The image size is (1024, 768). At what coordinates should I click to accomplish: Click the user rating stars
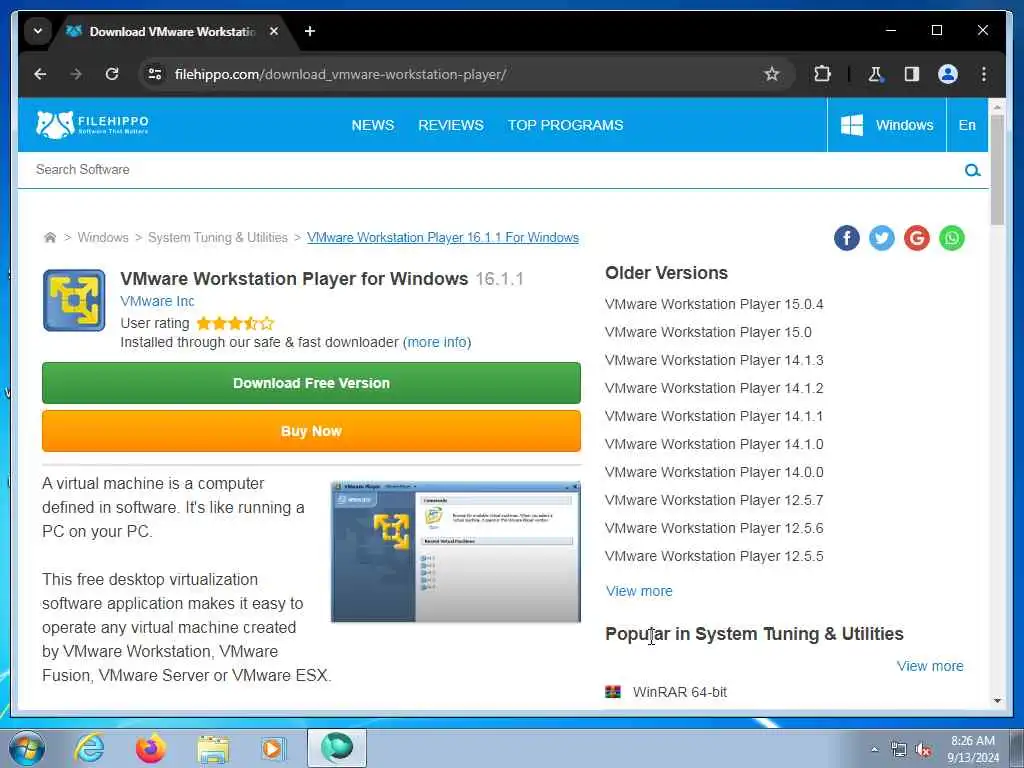pos(235,323)
